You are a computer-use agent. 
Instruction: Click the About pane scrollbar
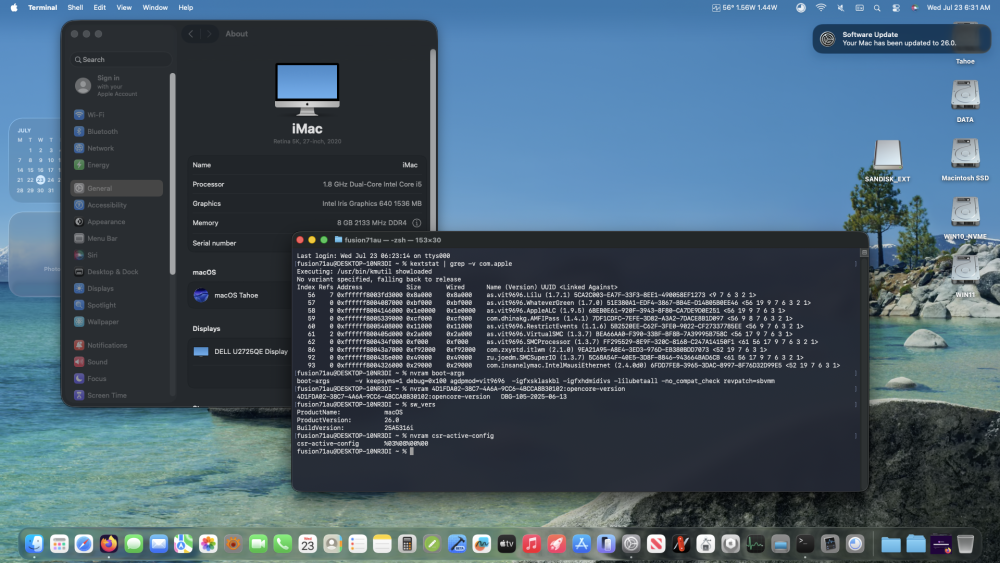click(x=433, y=140)
